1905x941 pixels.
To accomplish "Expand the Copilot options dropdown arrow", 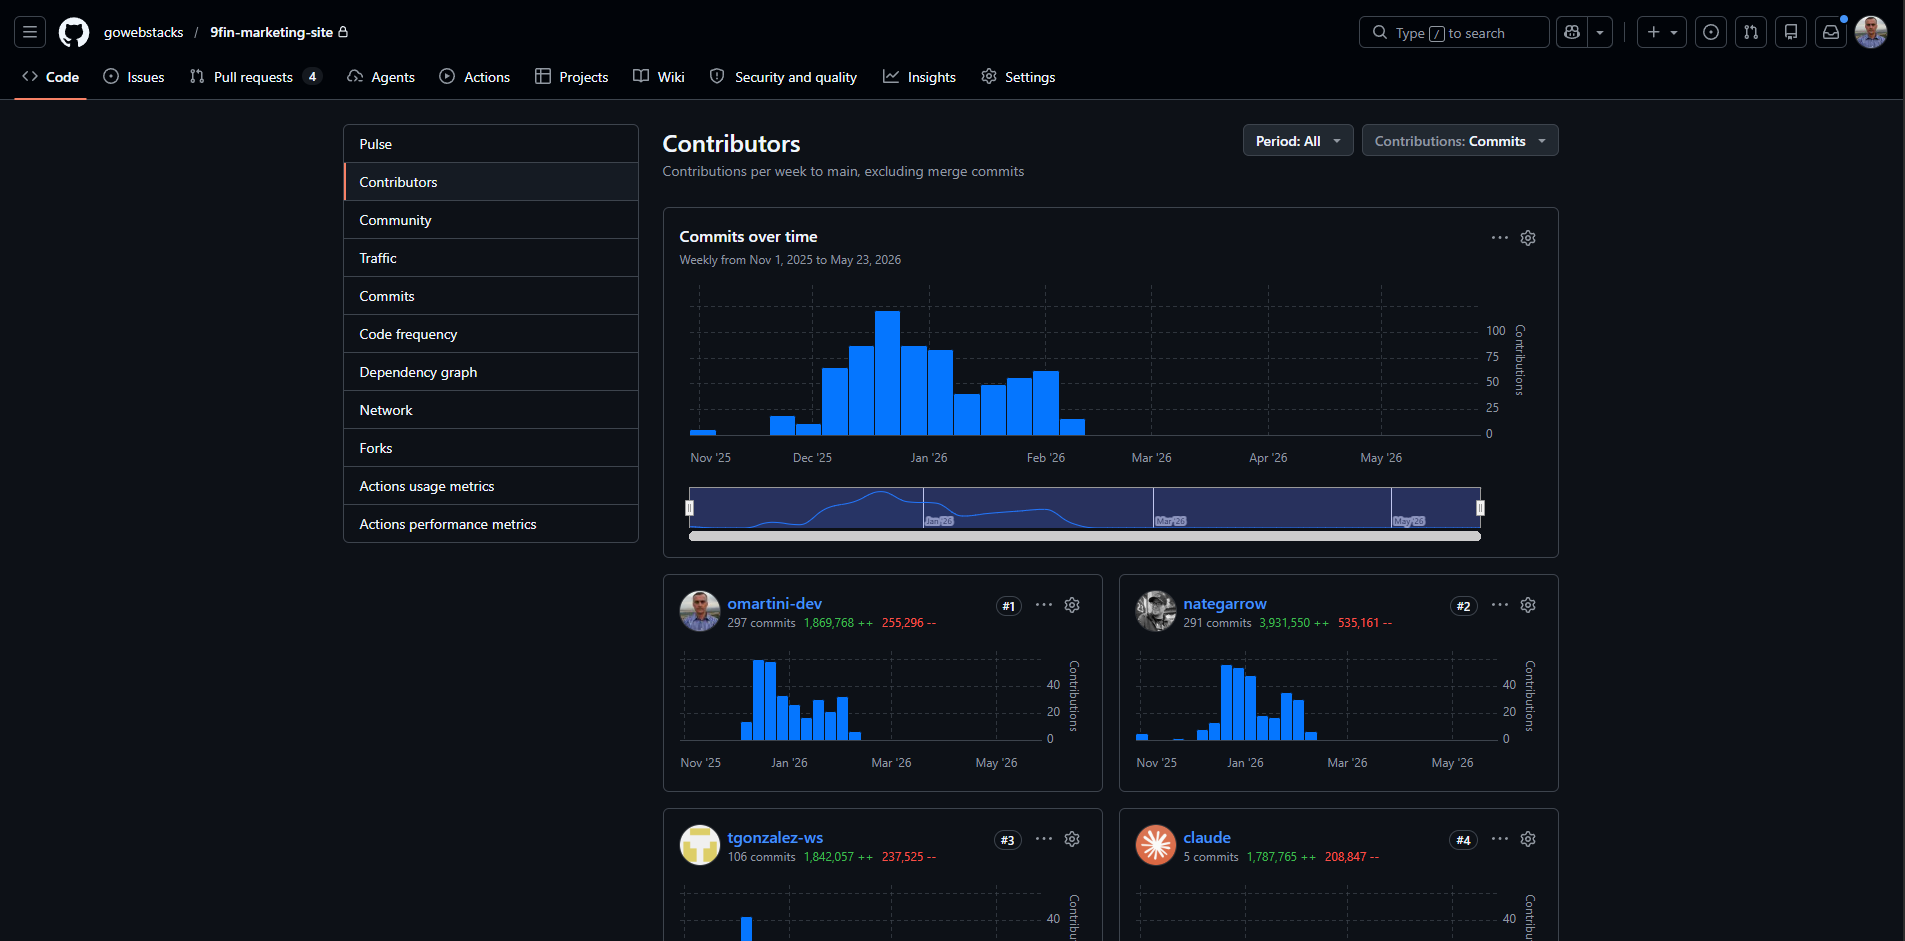I will click(1600, 32).
